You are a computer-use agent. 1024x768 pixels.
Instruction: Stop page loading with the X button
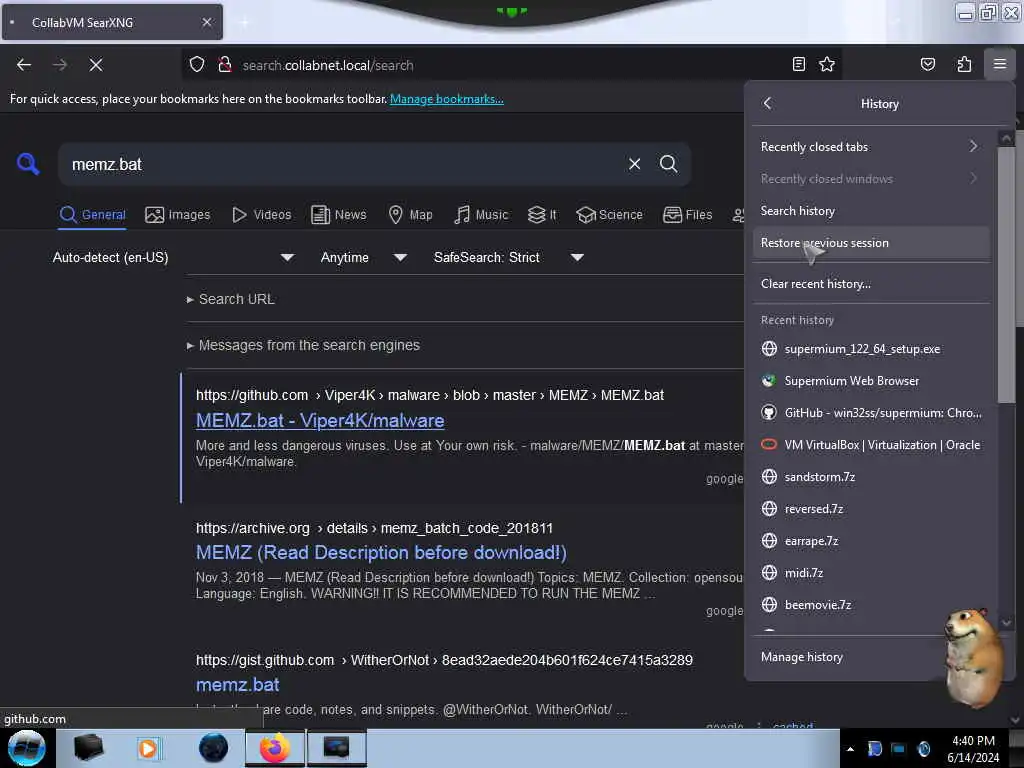tap(95, 65)
